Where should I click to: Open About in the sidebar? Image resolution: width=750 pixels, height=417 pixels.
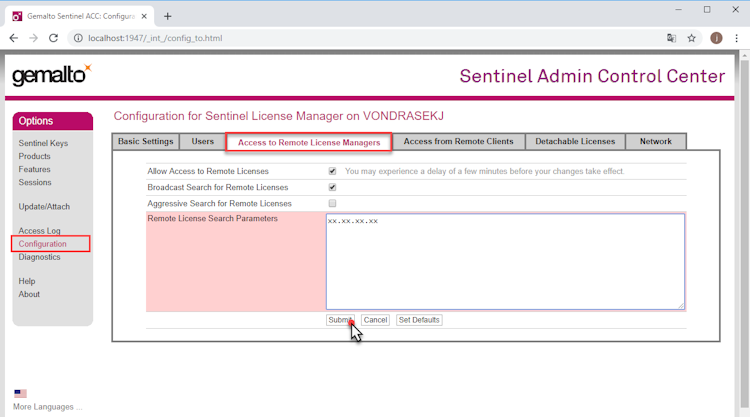pyautogui.click(x=29, y=294)
